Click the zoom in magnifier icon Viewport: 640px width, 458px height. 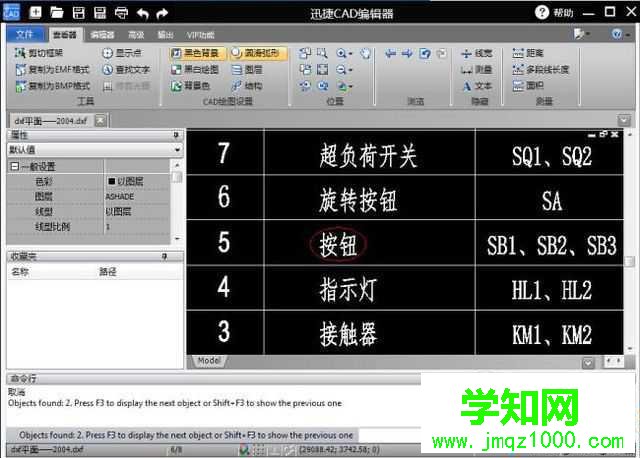tap(341, 53)
